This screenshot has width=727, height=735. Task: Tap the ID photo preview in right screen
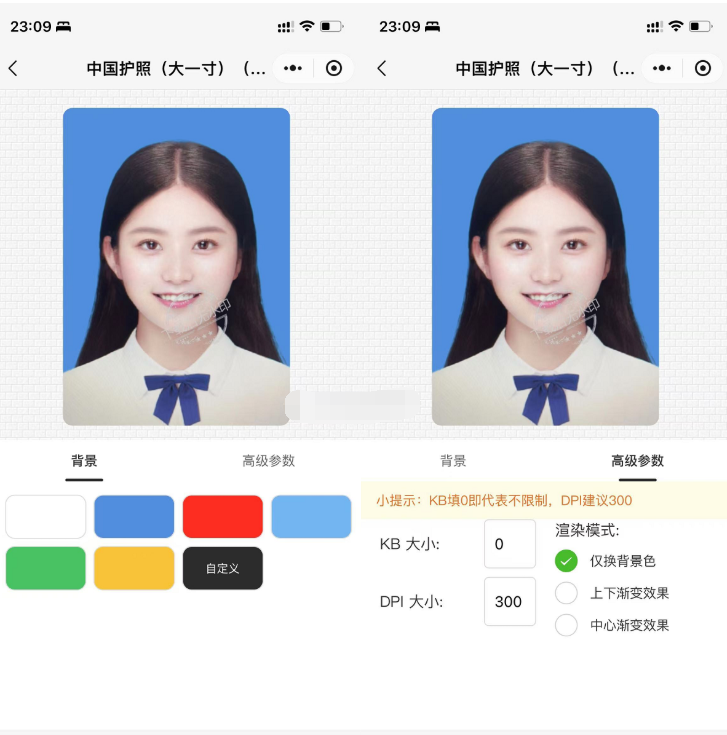pyautogui.click(x=545, y=267)
